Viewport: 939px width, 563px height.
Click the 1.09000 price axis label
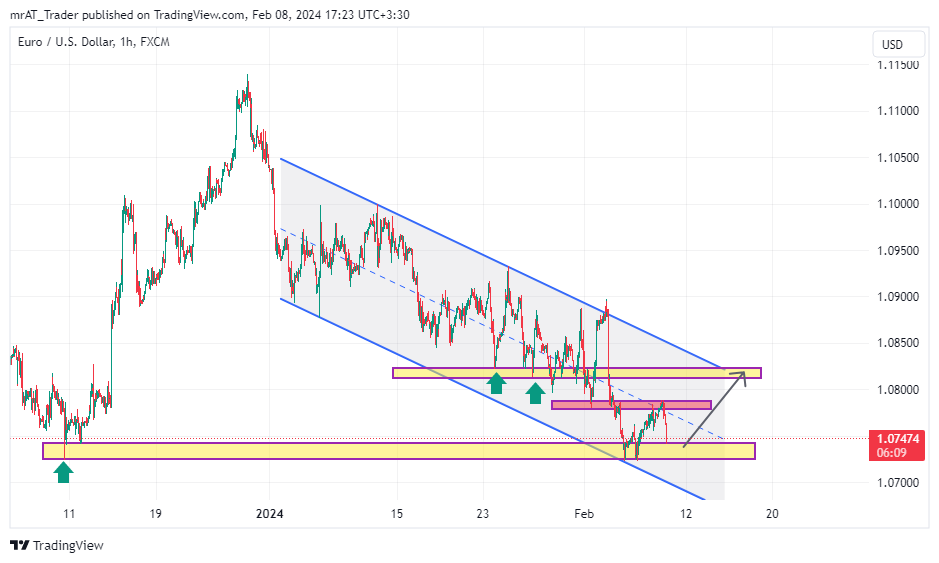[x=898, y=296]
